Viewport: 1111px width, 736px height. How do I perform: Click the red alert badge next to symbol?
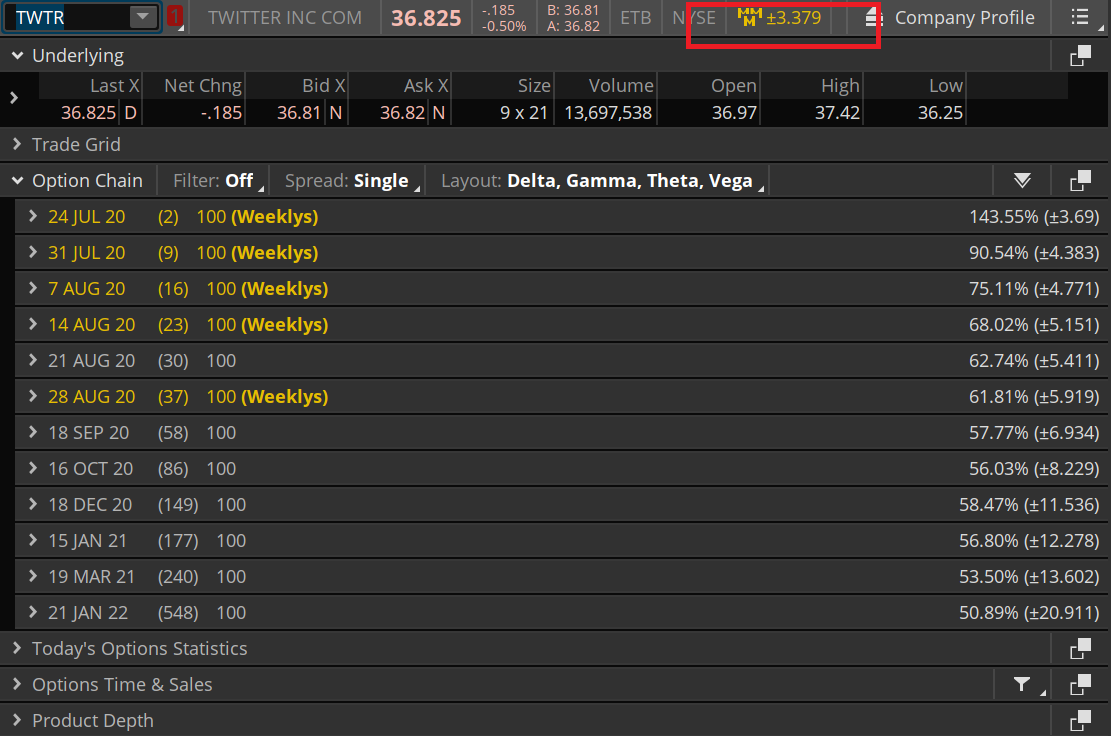click(174, 16)
